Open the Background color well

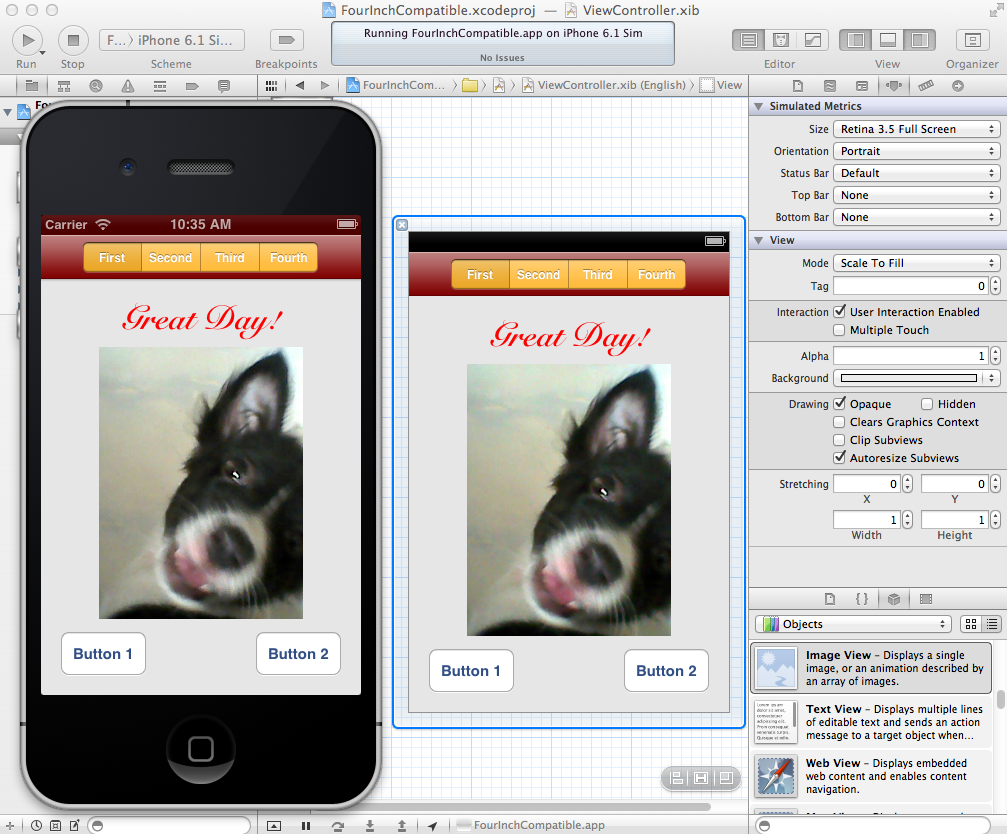[x=909, y=378]
